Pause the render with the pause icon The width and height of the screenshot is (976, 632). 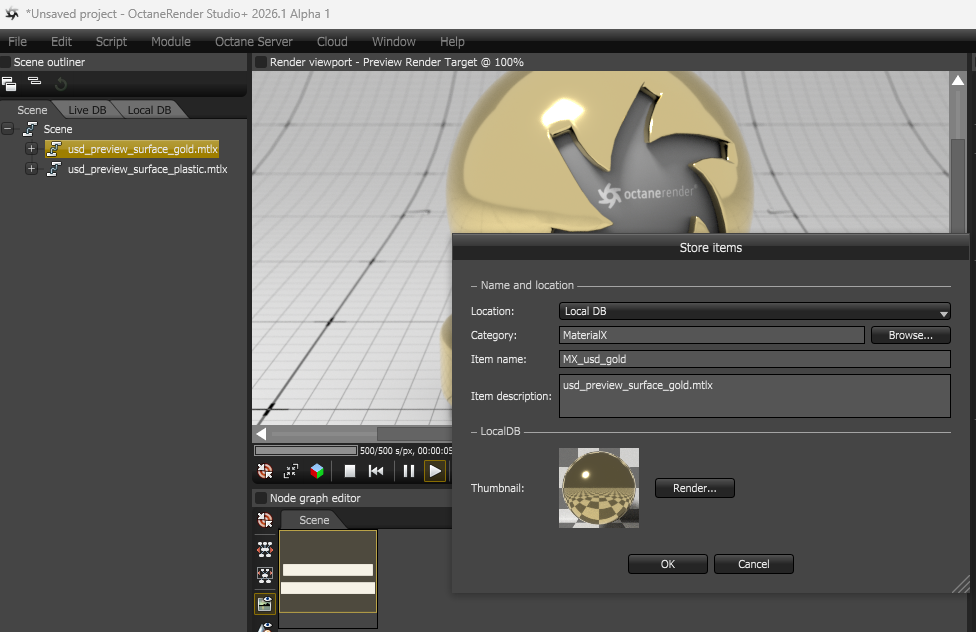coord(409,471)
